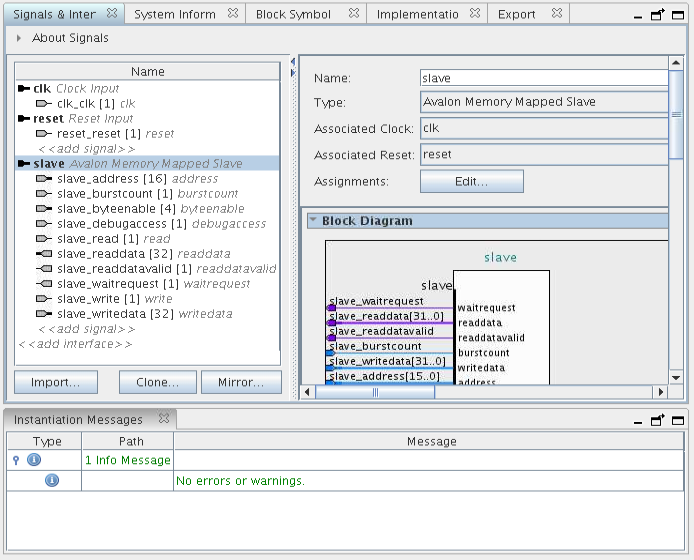Close the Instantiation Messages tab
This screenshot has width=694, height=560.
pyautogui.click(x=164, y=419)
